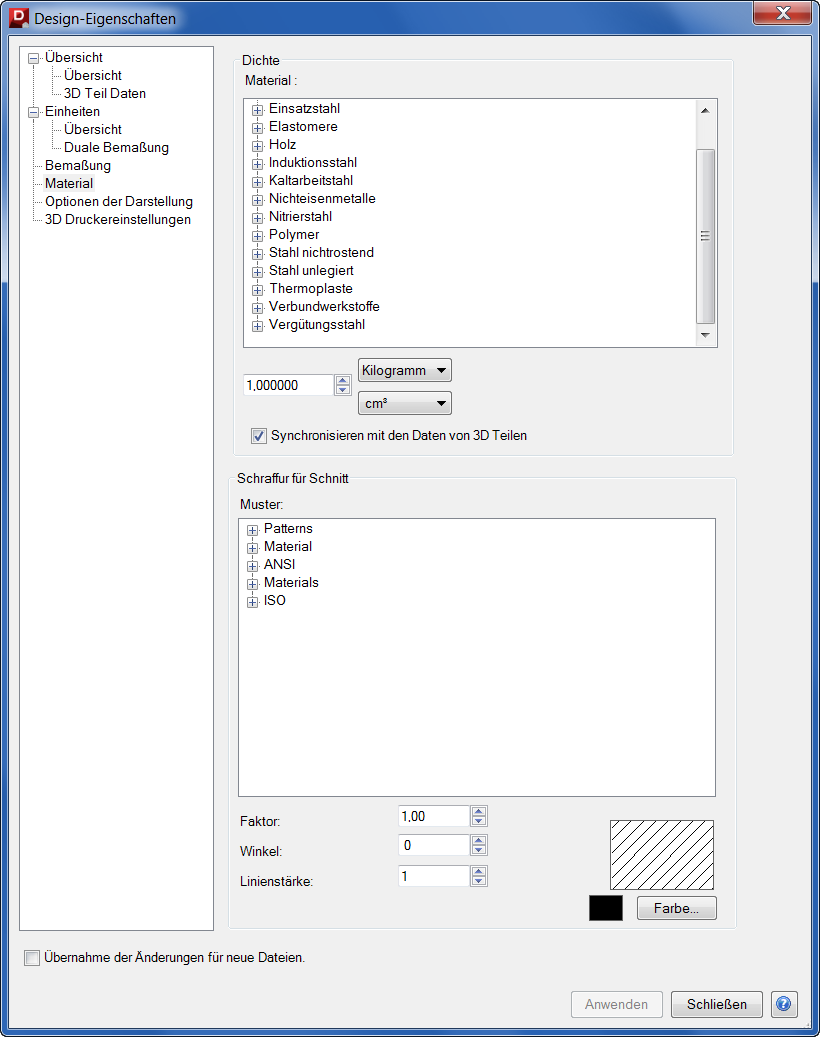This screenshot has width=820, height=1037.
Task: Click the material list scroll down arrow
Action: [706, 335]
